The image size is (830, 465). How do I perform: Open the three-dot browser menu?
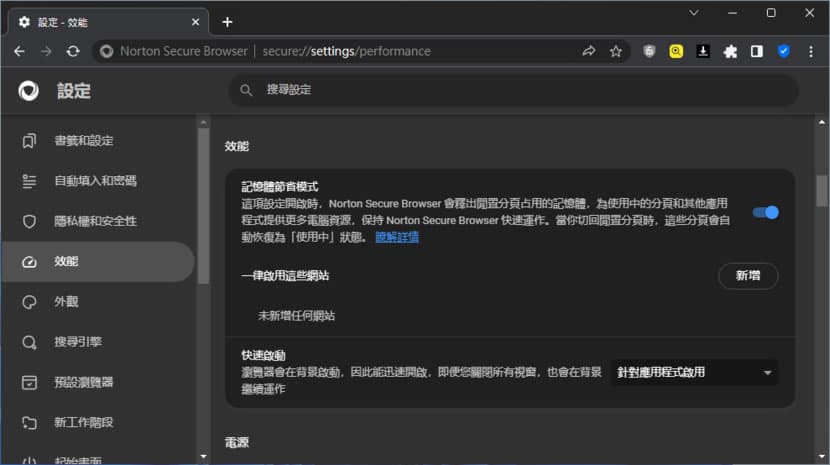click(811, 51)
